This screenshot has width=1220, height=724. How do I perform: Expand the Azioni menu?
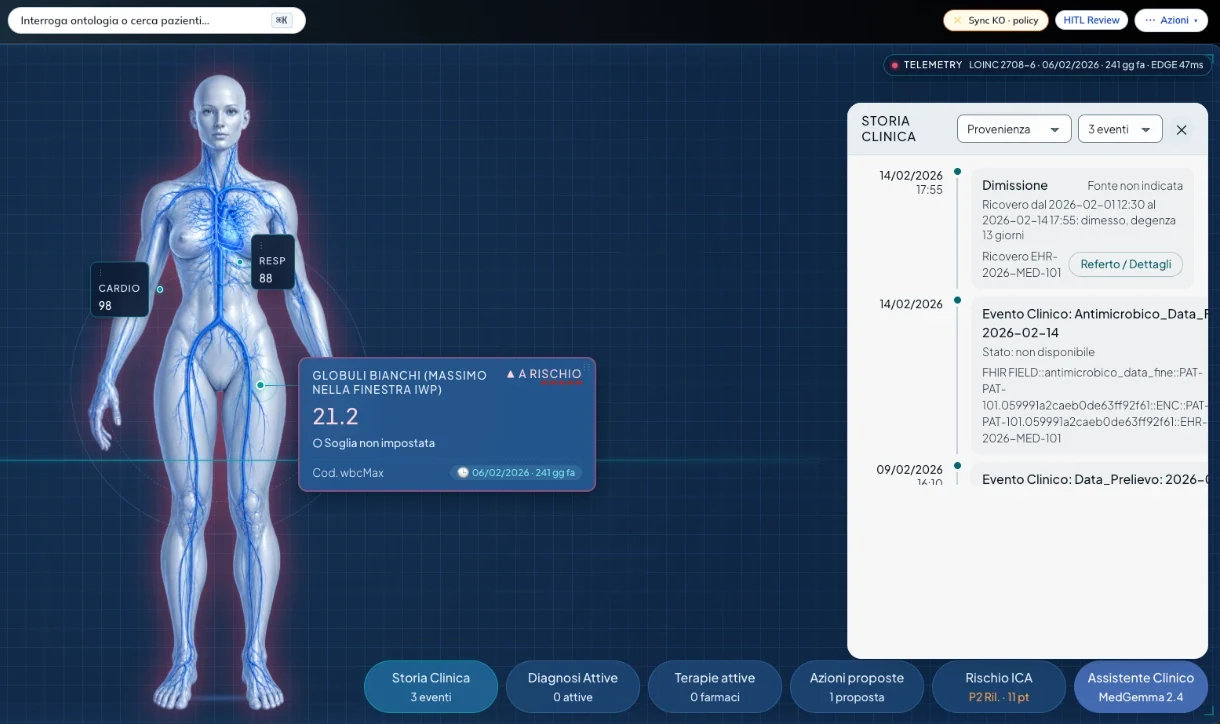(1171, 20)
